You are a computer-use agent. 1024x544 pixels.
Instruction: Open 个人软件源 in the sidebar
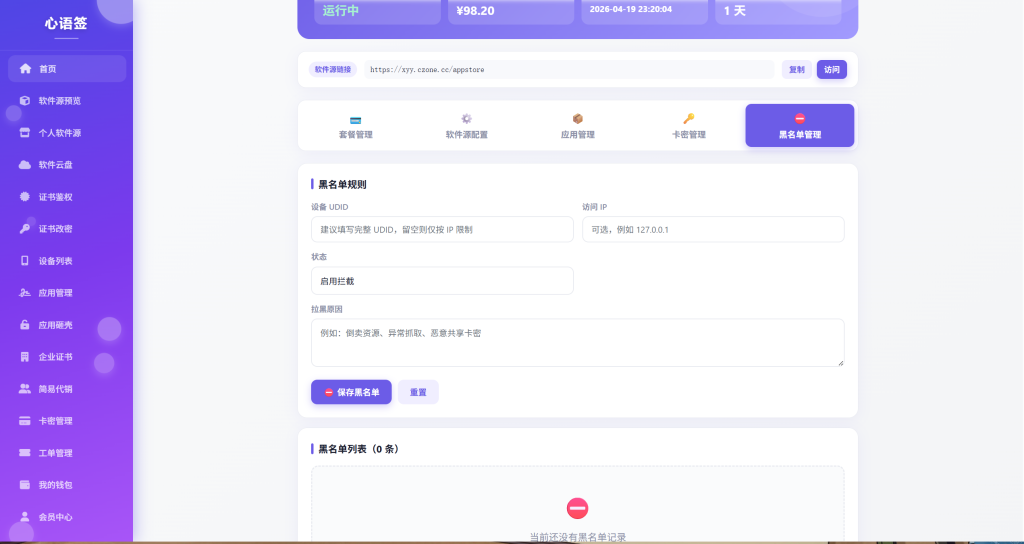coord(67,133)
